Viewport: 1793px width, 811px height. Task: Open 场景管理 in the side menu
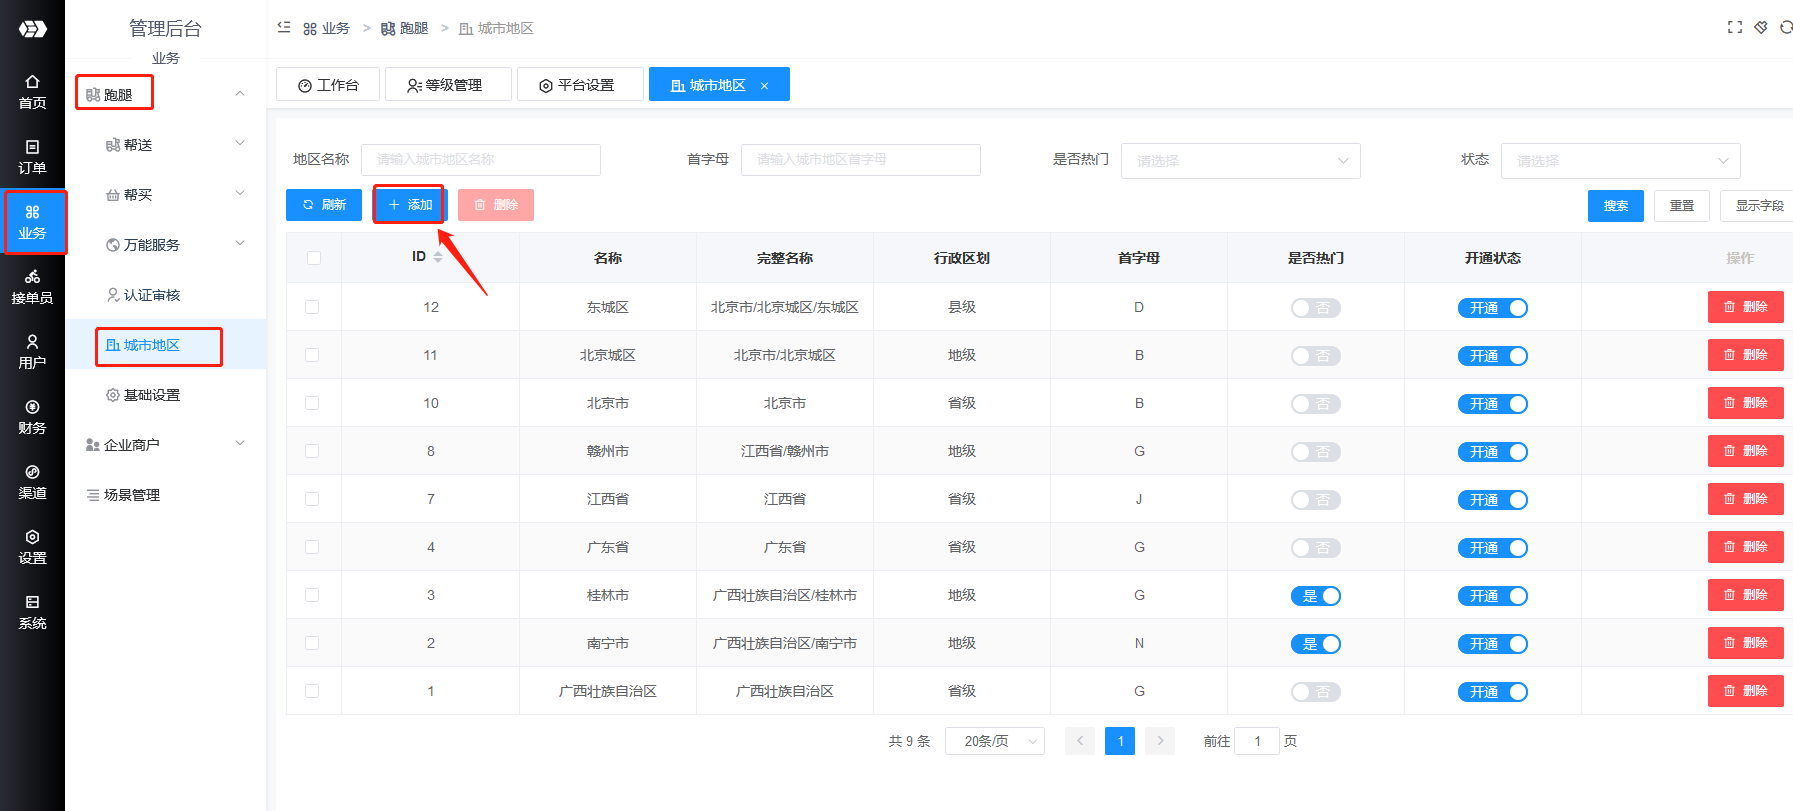point(166,495)
